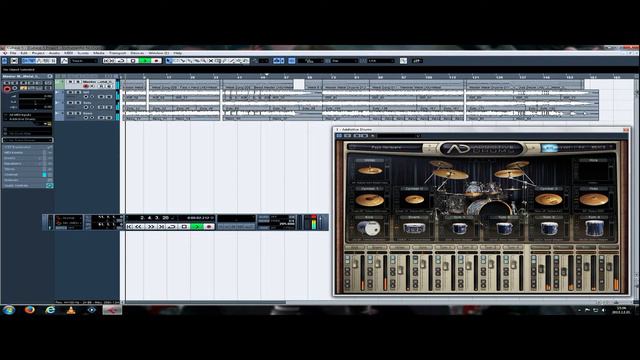Click the horizontal scrollbar below the arrange area
640x360 pixels.
[204, 302]
